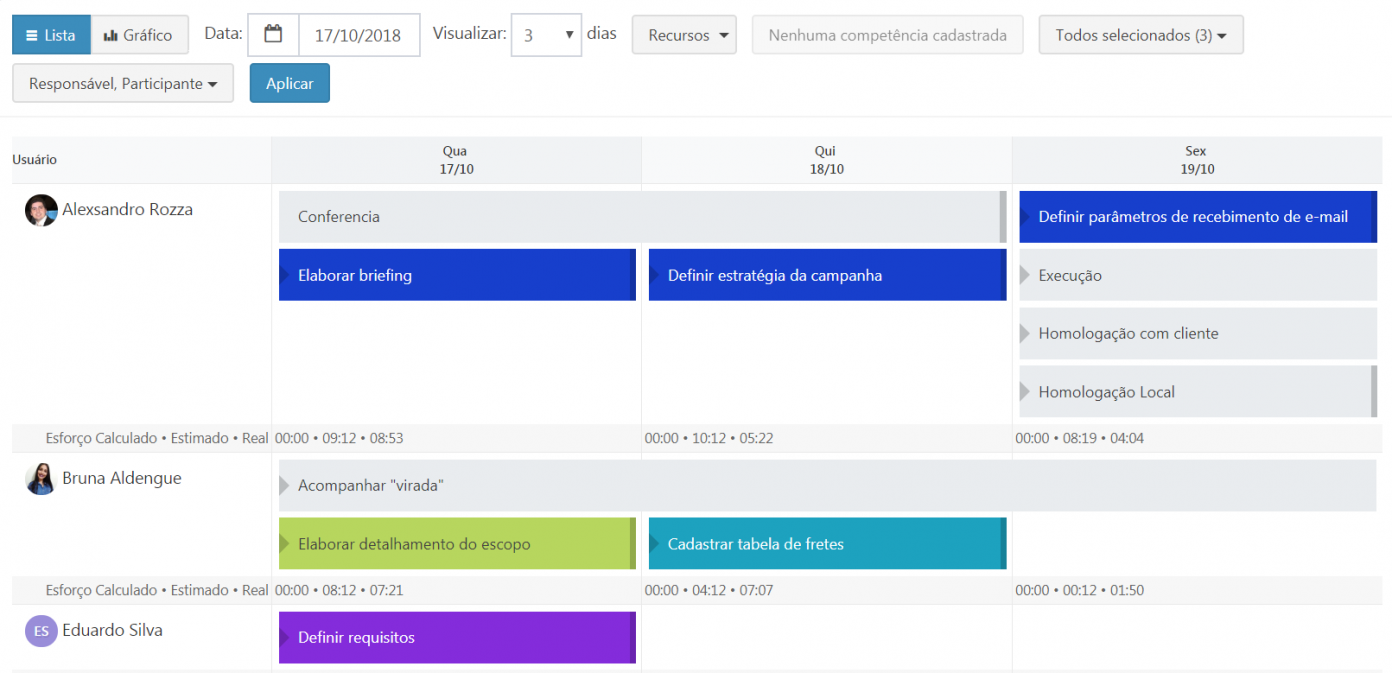Screen dimensions: 1392x673
Task: Open the Todos selecionados (3) dropdown
Action: pos(1140,33)
